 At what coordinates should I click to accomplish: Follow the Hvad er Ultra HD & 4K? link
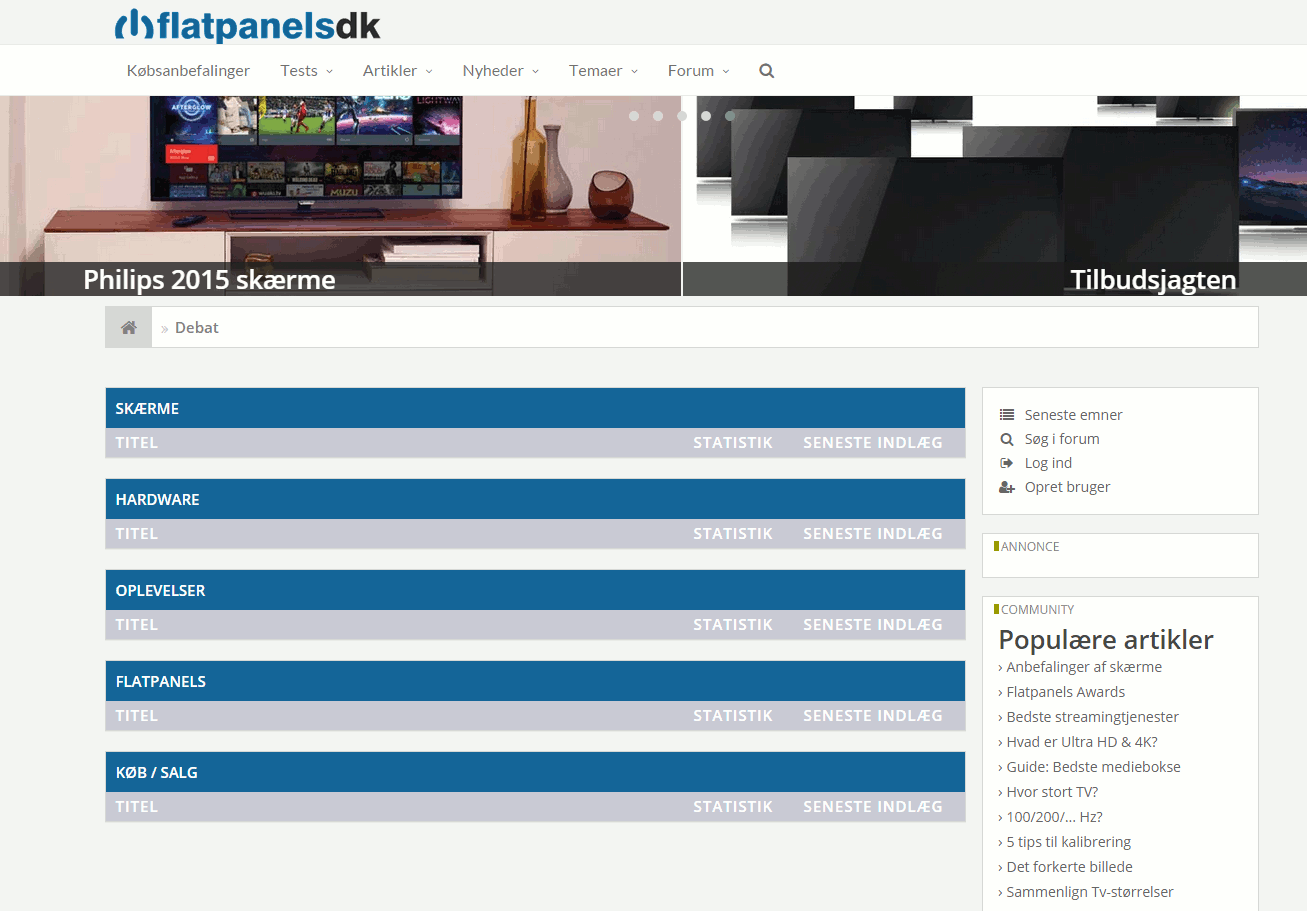click(1081, 742)
